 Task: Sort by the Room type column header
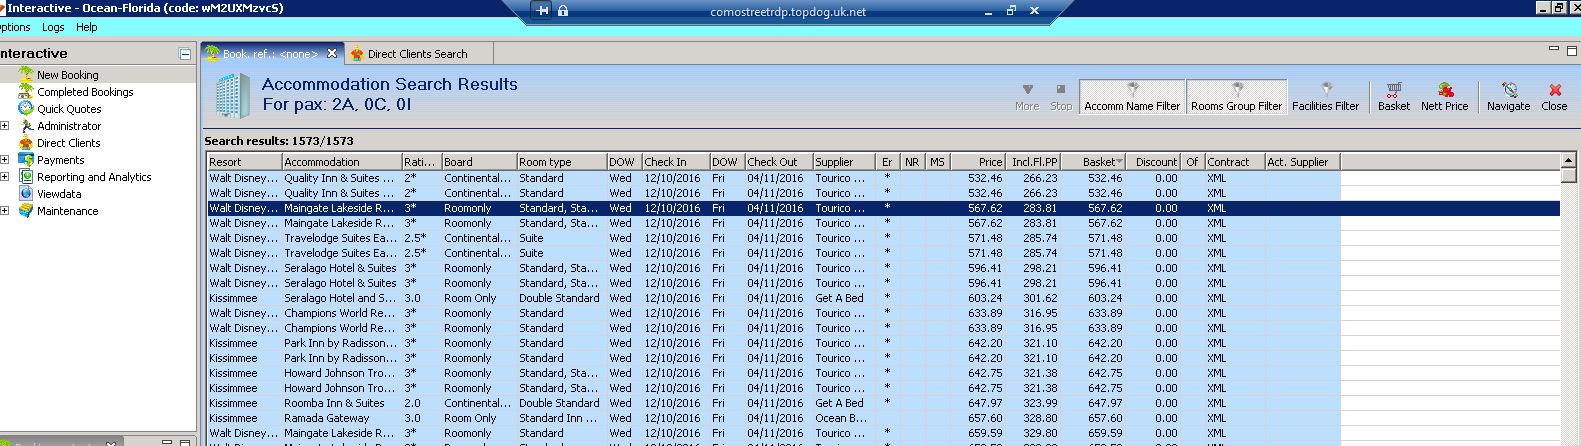tap(561, 162)
